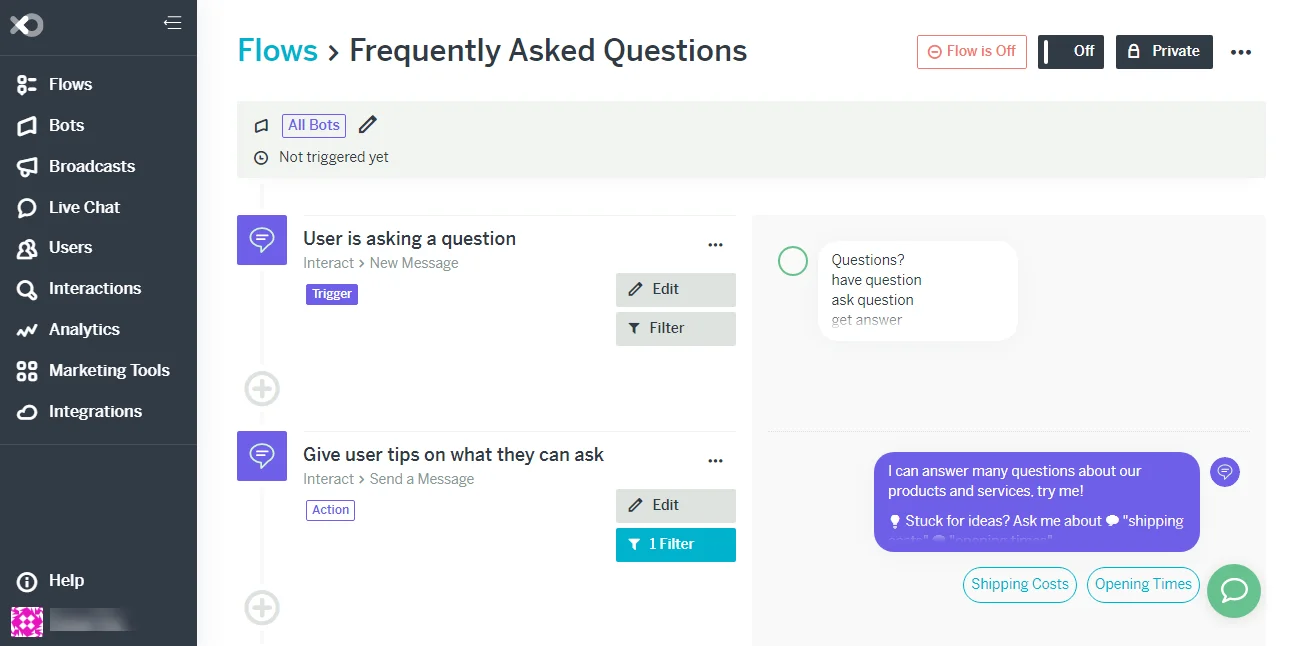1297x646 pixels.
Task: Go to Analytics in the sidebar
Action: (x=84, y=329)
